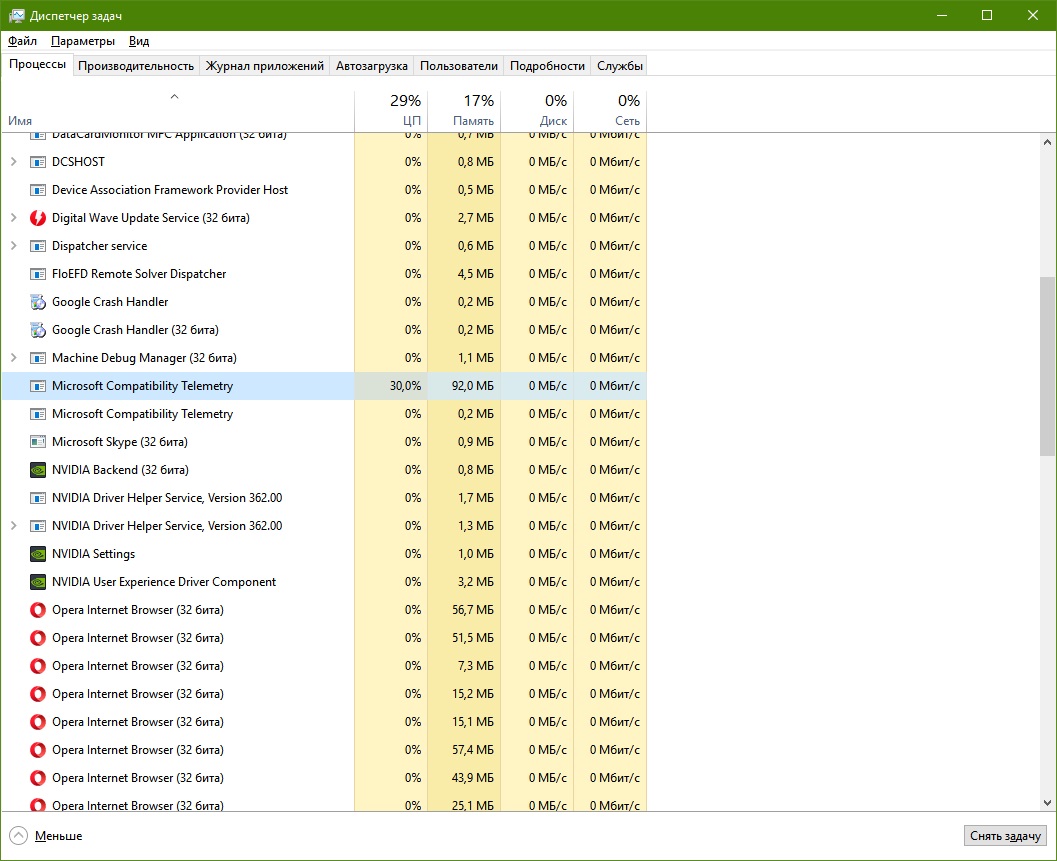Viewport: 1057px width, 861px height.
Task: Click the NVIDIA Settings icon
Action: tap(38, 554)
